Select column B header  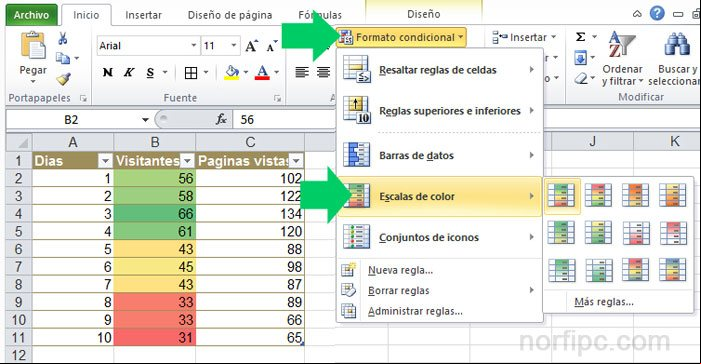(155, 142)
